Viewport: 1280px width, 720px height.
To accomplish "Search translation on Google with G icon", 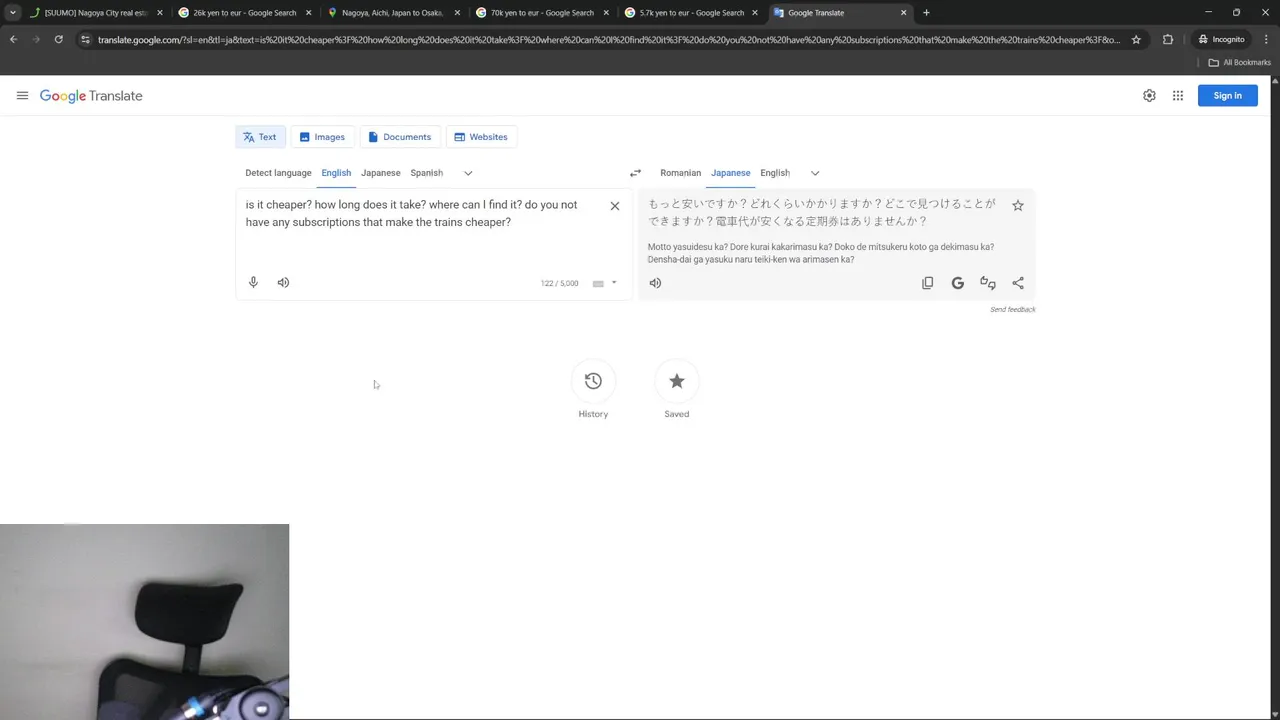I will point(957,283).
